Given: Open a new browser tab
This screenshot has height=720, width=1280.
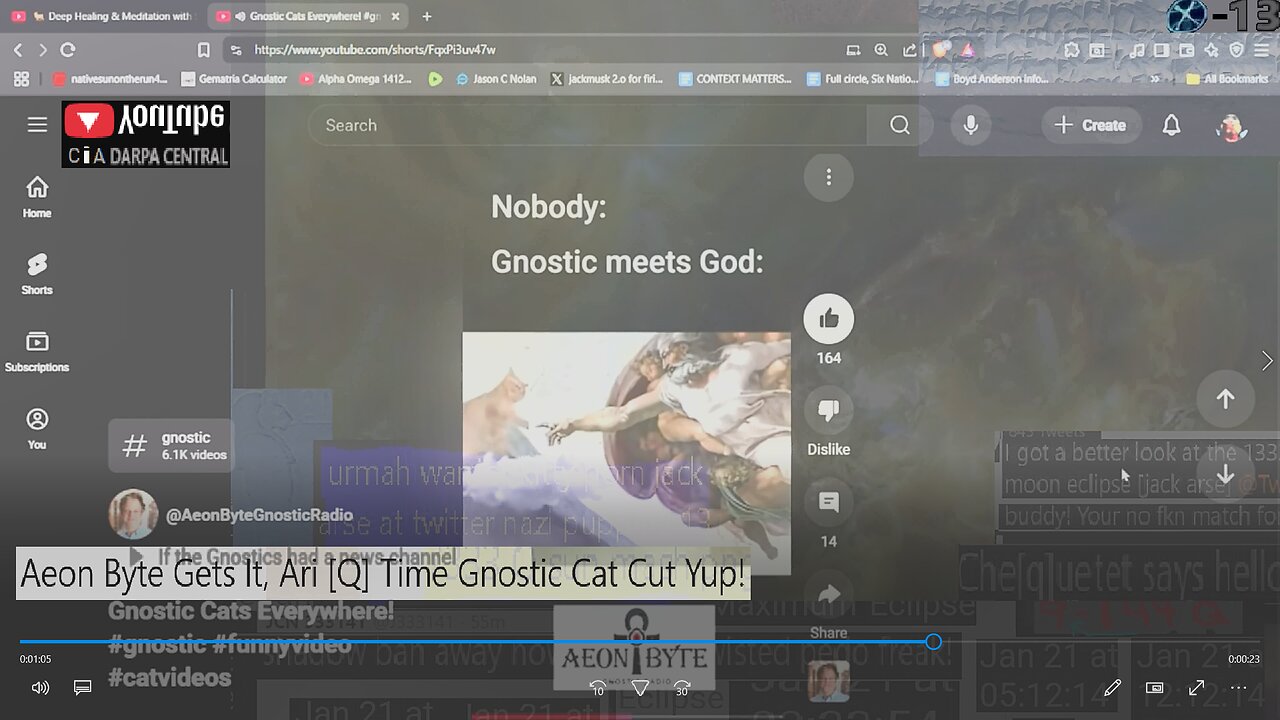Looking at the screenshot, I should [427, 17].
